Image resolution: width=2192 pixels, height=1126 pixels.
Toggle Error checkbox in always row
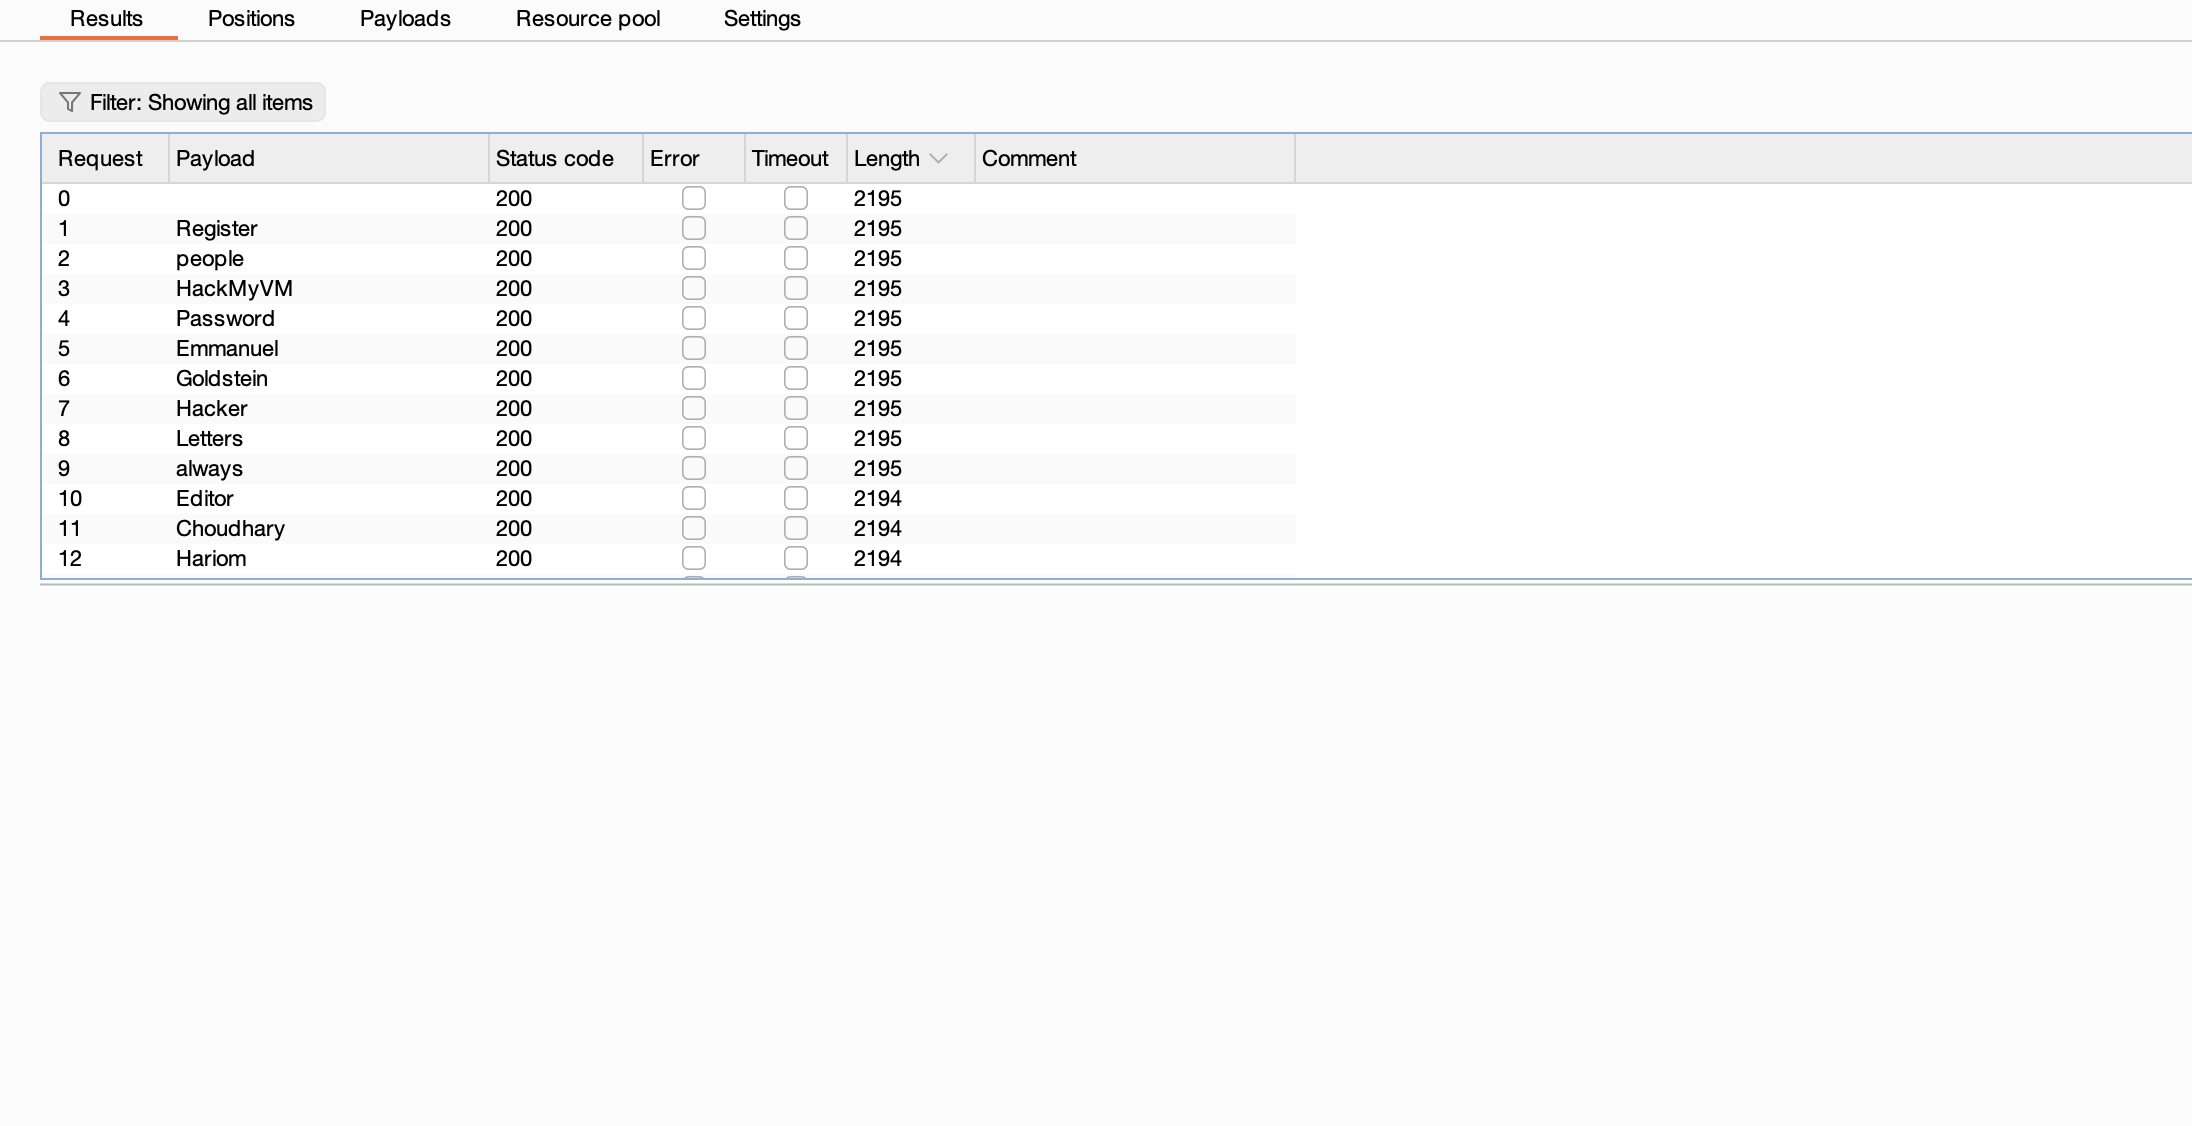pyautogui.click(x=694, y=468)
